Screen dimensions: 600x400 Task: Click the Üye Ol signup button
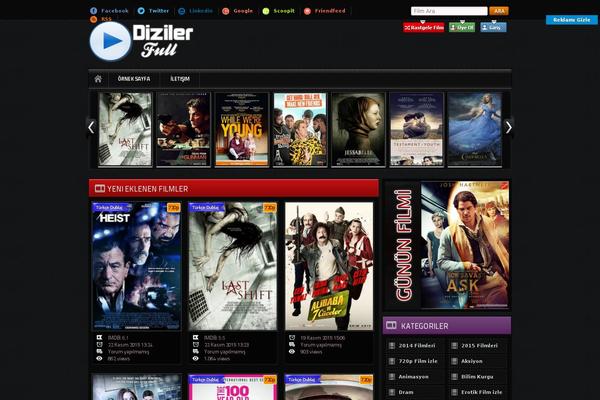462,27
